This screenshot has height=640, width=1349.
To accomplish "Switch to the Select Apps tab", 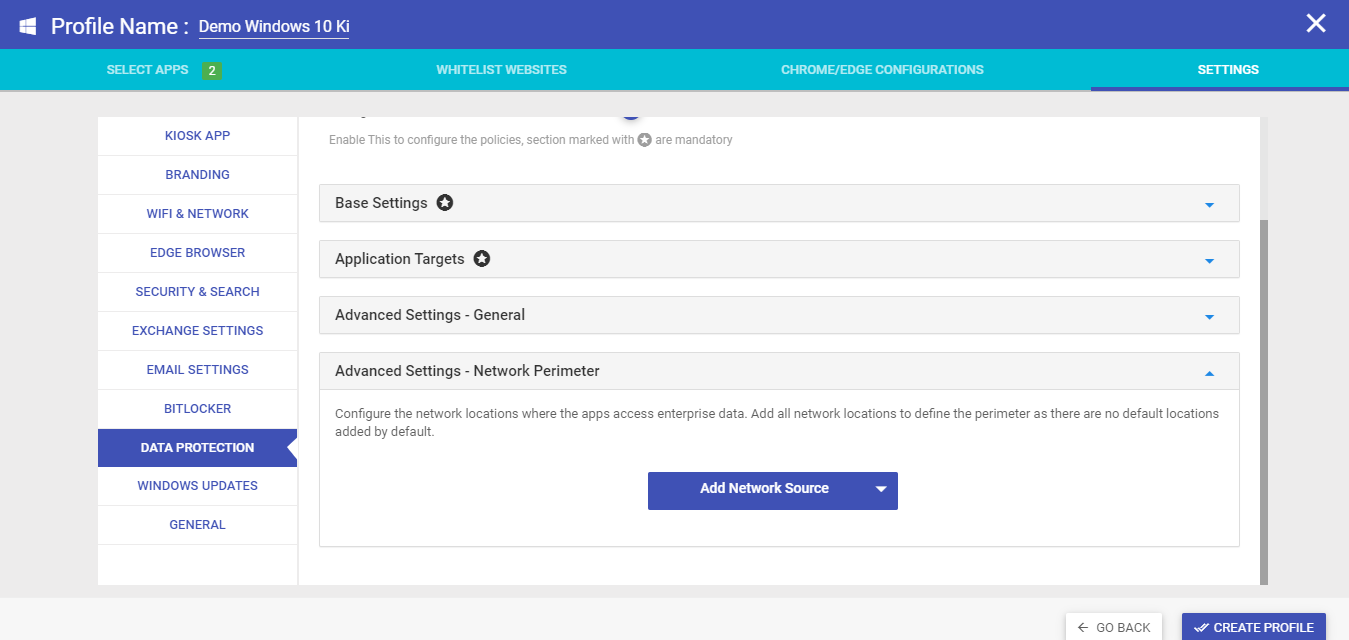I will 163,70.
